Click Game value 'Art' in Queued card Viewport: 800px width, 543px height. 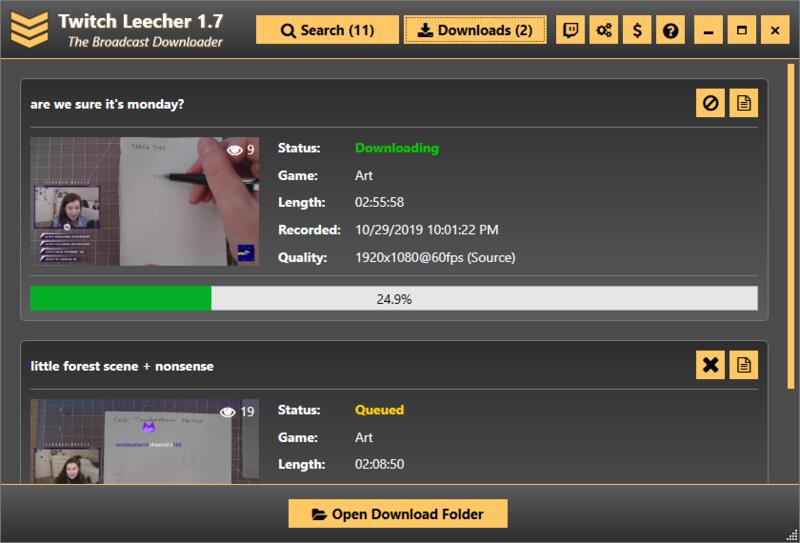[364, 437]
